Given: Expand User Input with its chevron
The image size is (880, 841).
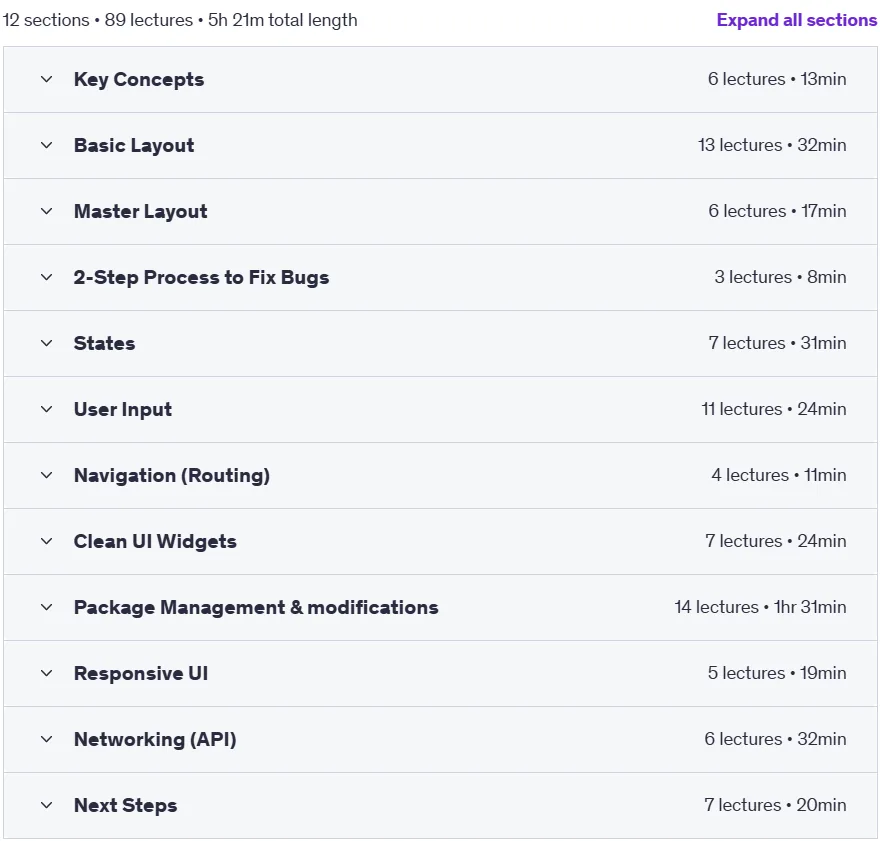Looking at the screenshot, I should tap(47, 410).
